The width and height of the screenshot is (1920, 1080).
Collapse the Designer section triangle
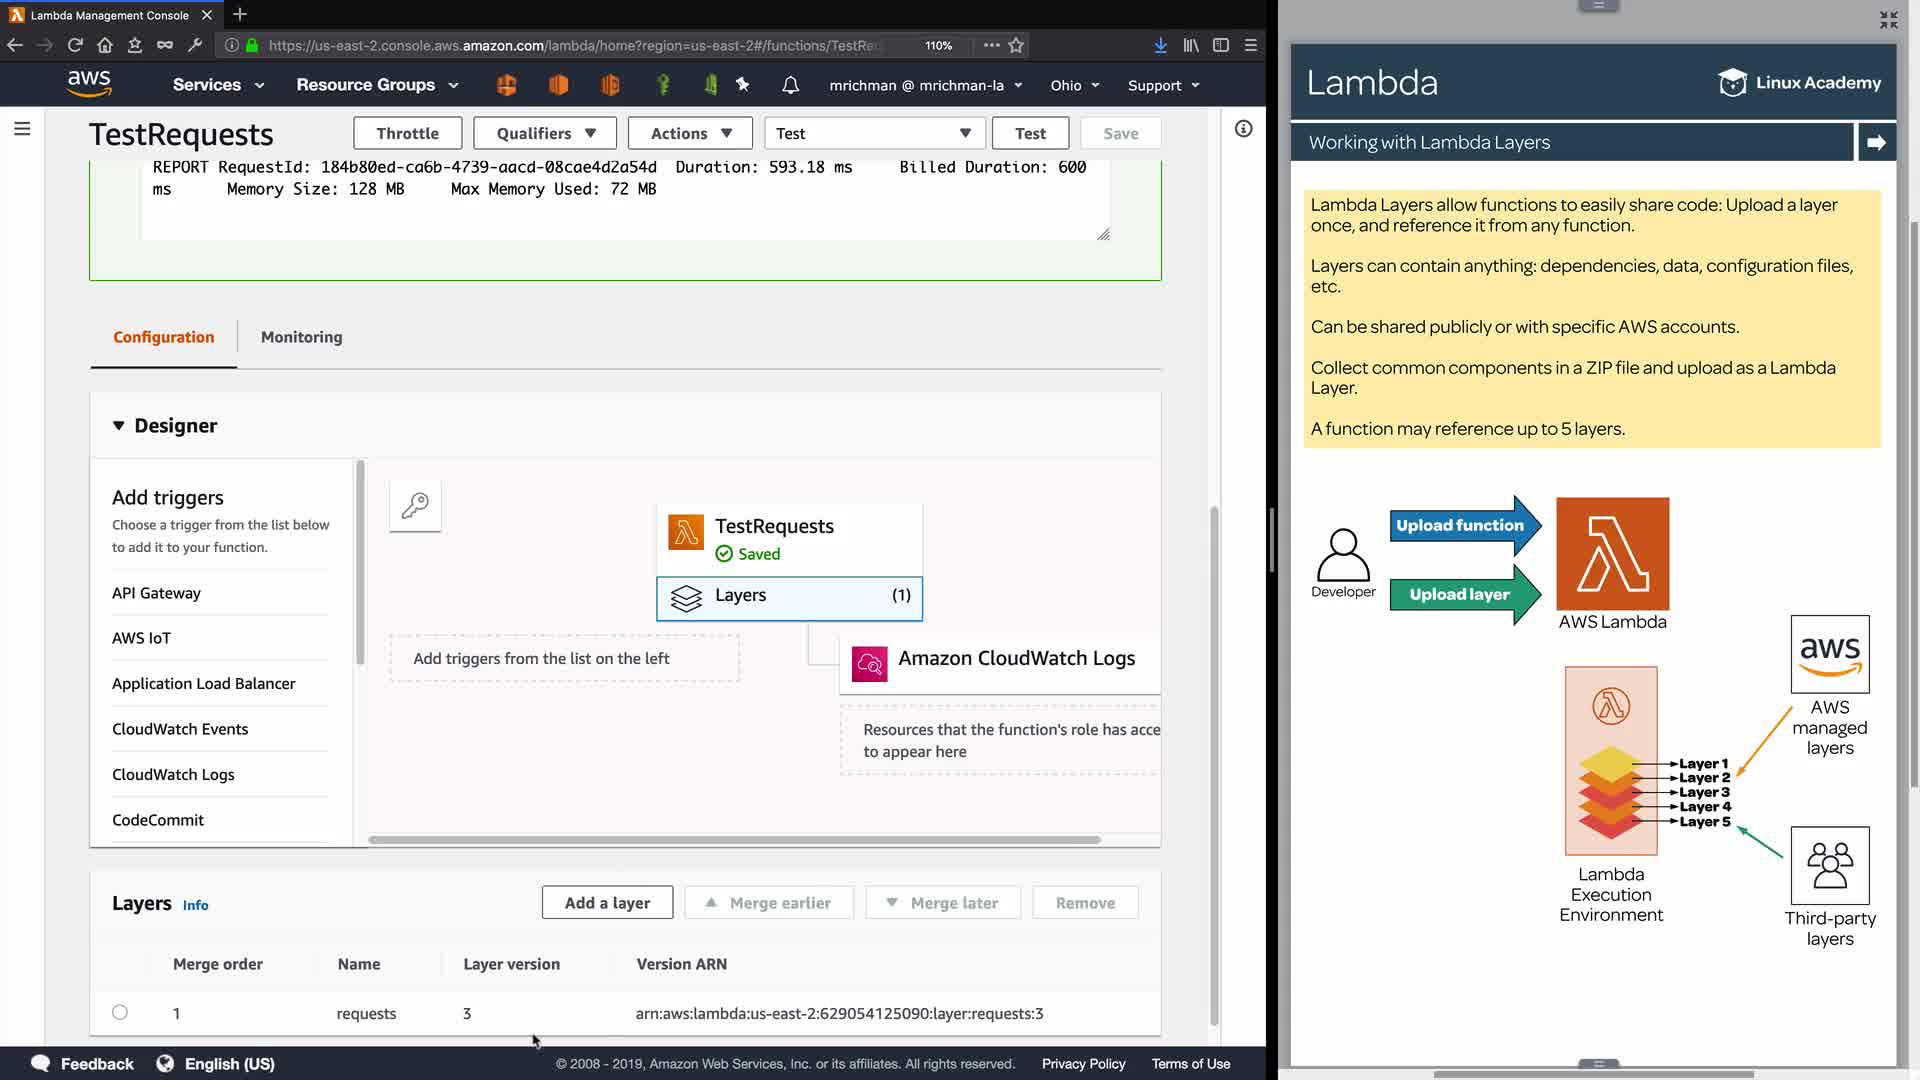click(119, 426)
